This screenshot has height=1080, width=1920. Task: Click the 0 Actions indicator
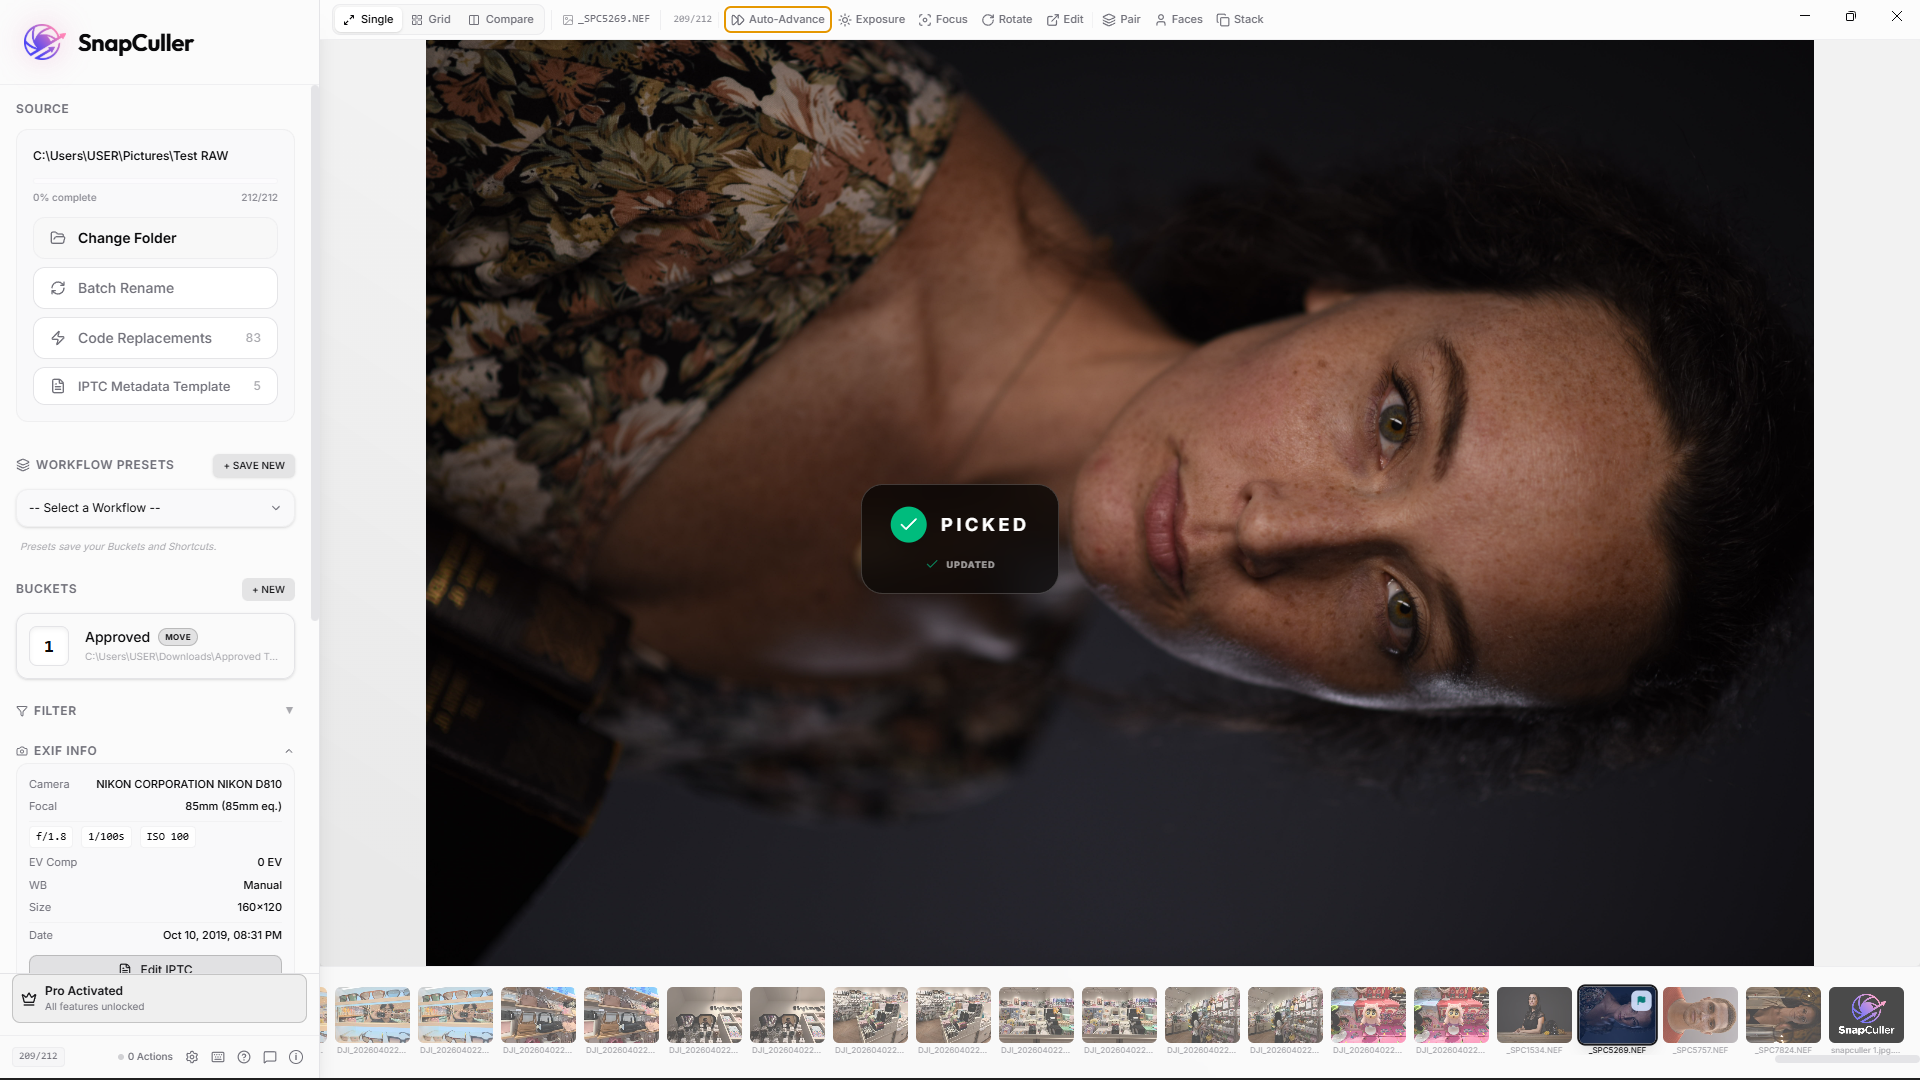[x=146, y=1057]
